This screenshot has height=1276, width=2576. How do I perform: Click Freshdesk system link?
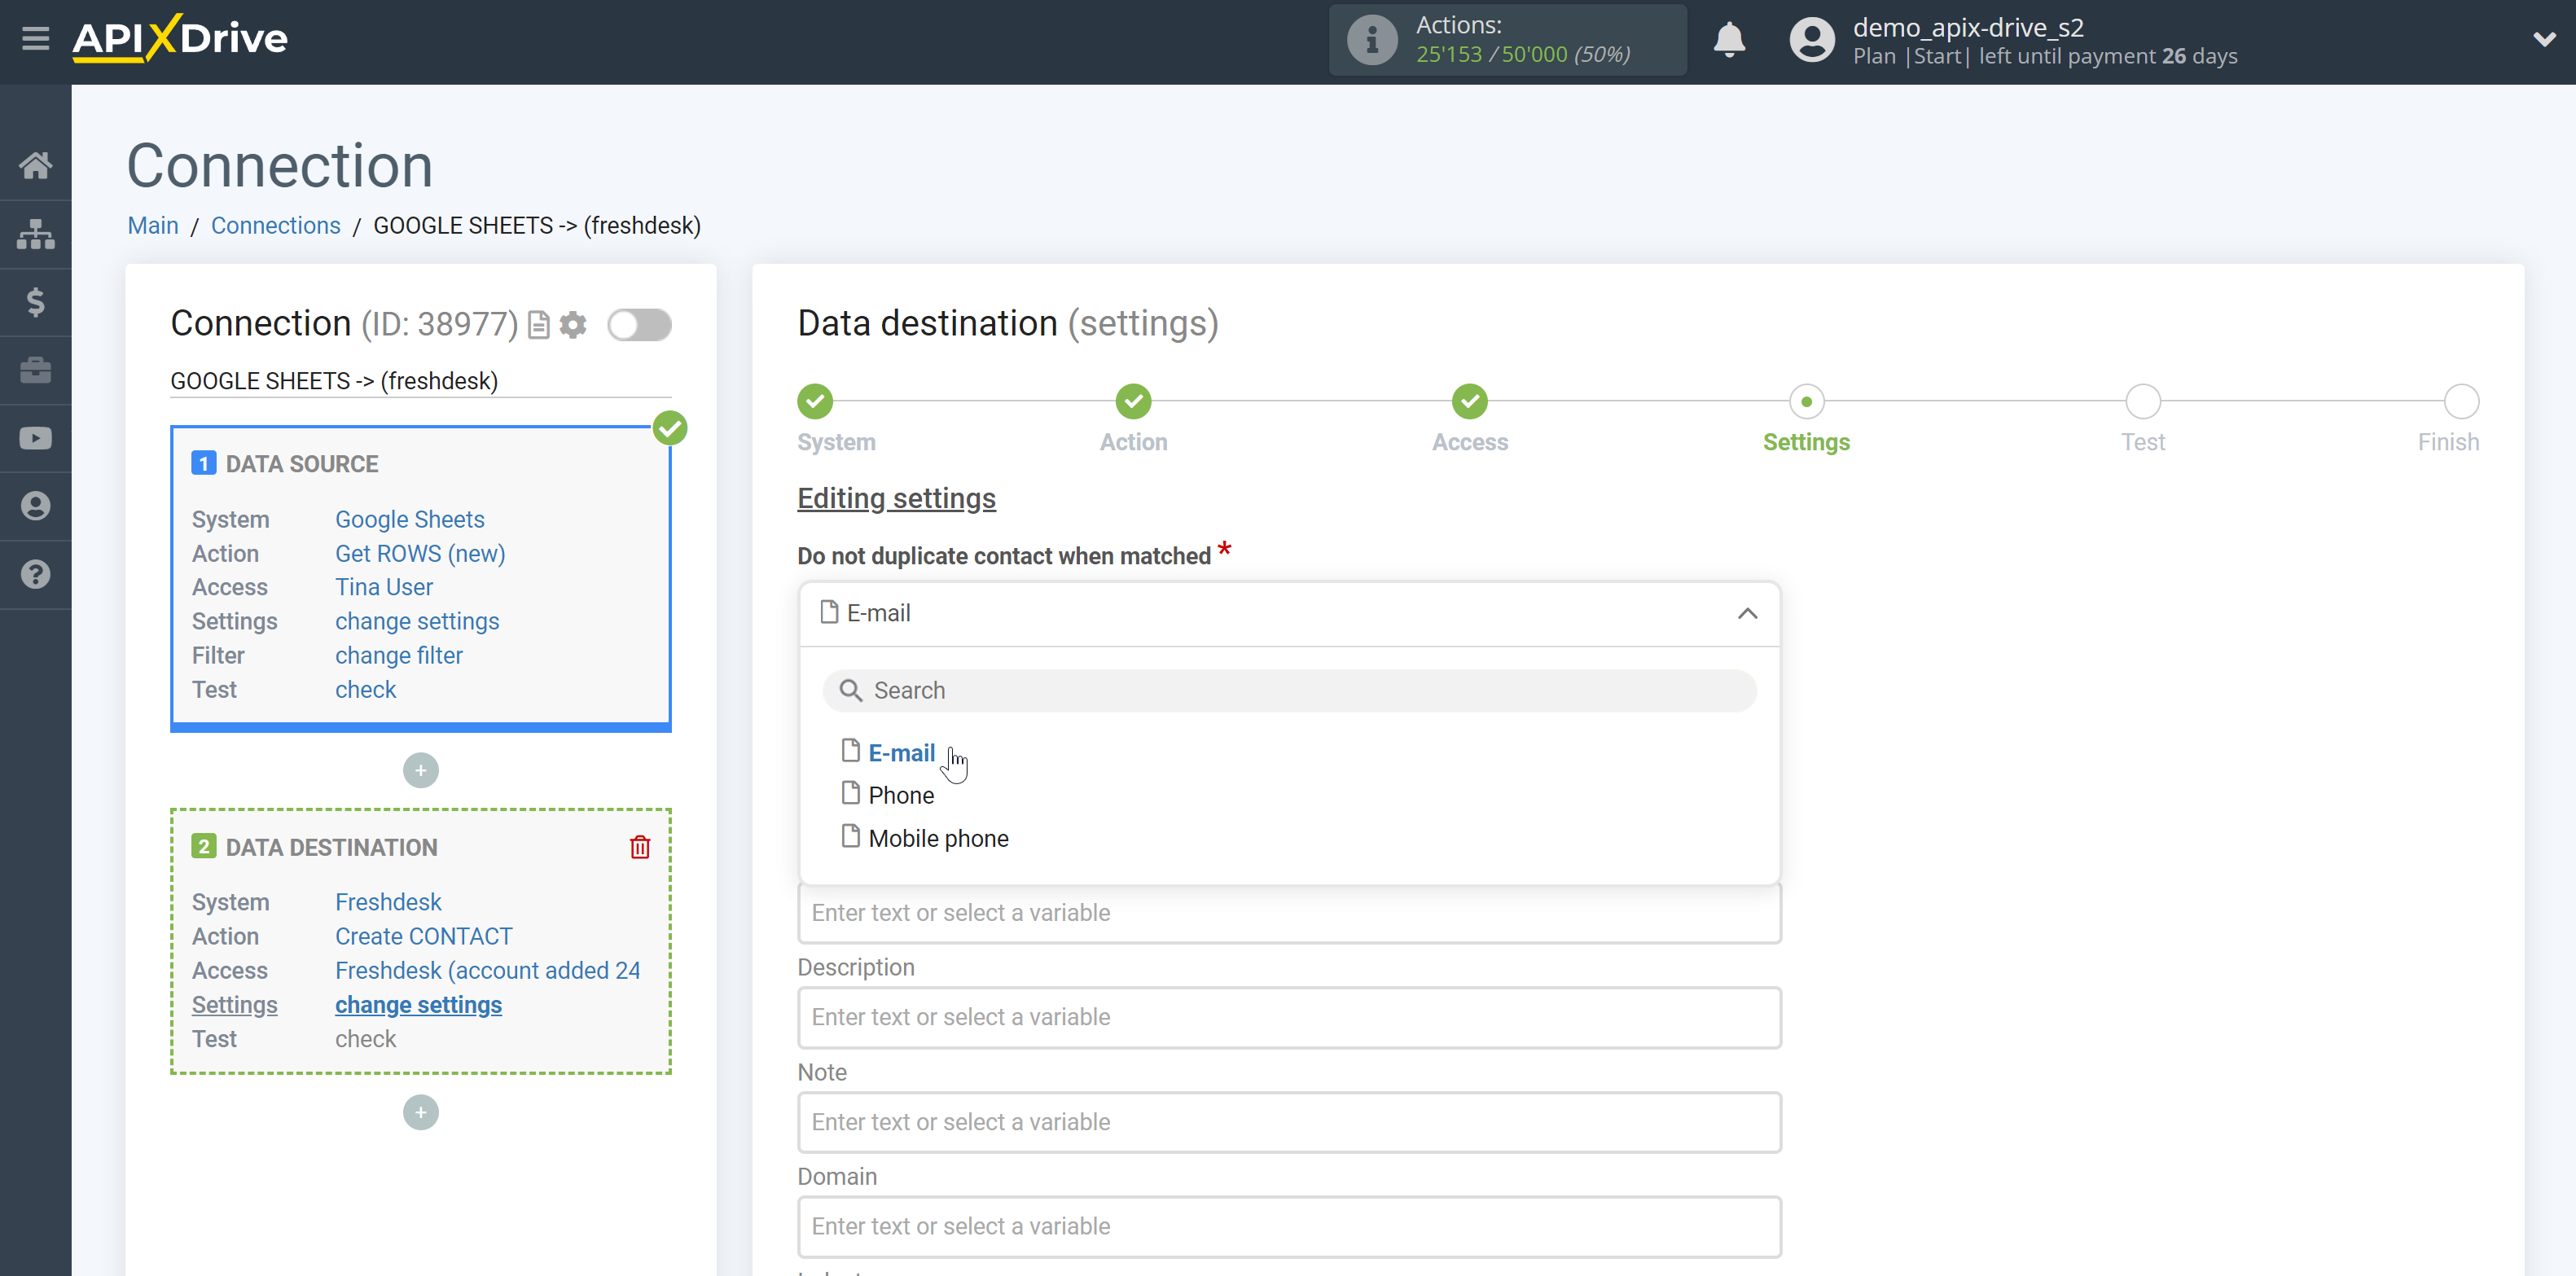click(388, 902)
